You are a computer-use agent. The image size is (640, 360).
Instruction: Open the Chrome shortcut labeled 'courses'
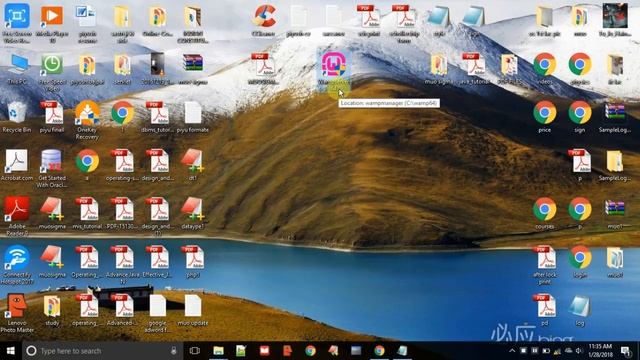click(x=544, y=209)
